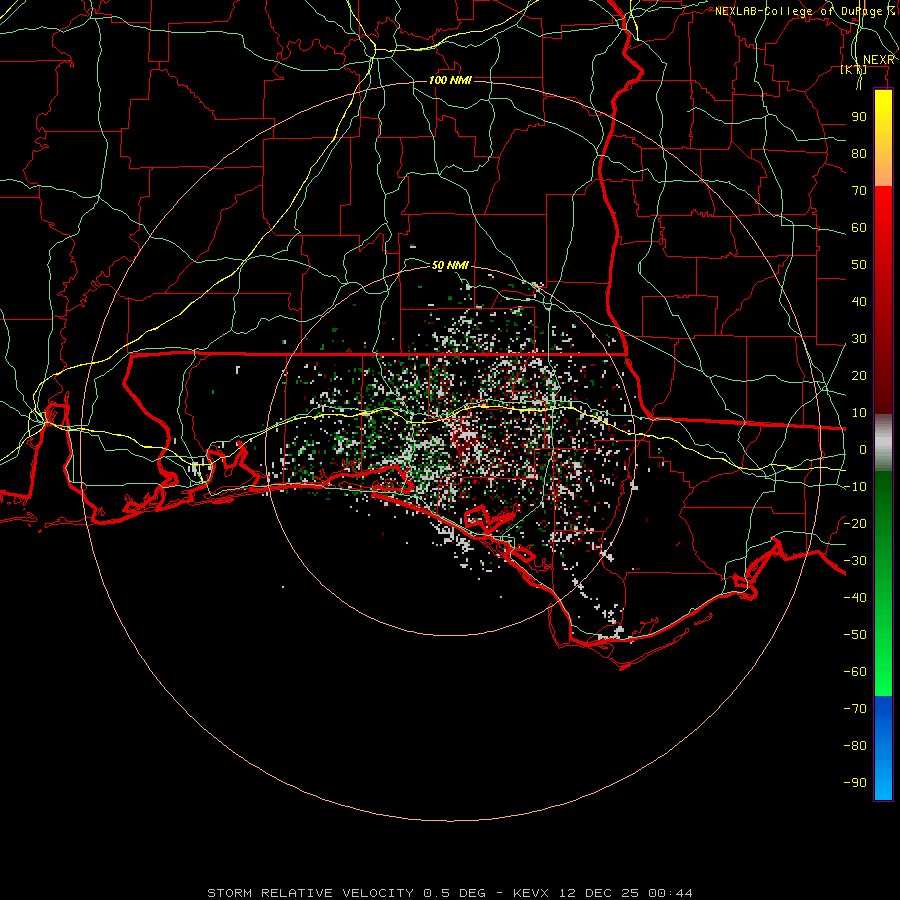Click the KEVX radar site identifier
Screen dimensions: 900x900
tap(532, 893)
